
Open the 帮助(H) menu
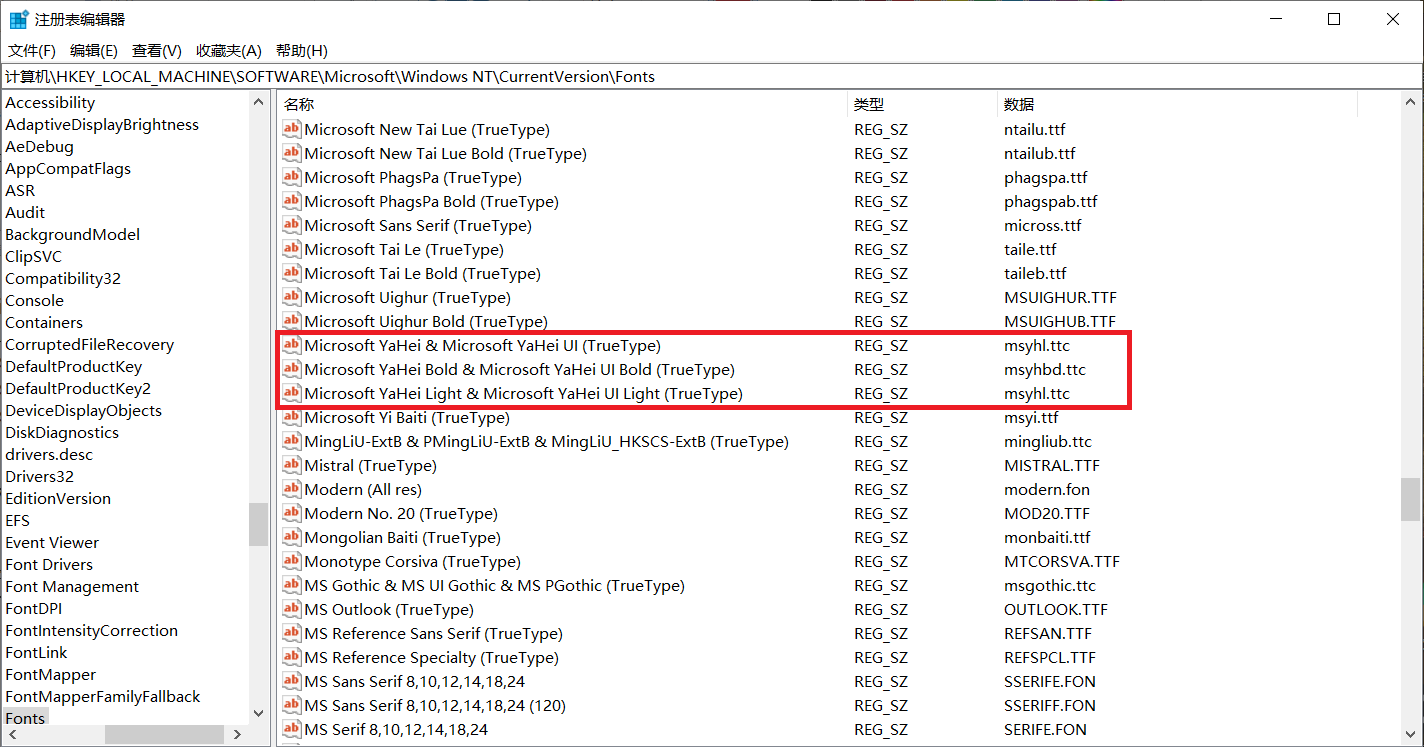(x=302, y=50)
